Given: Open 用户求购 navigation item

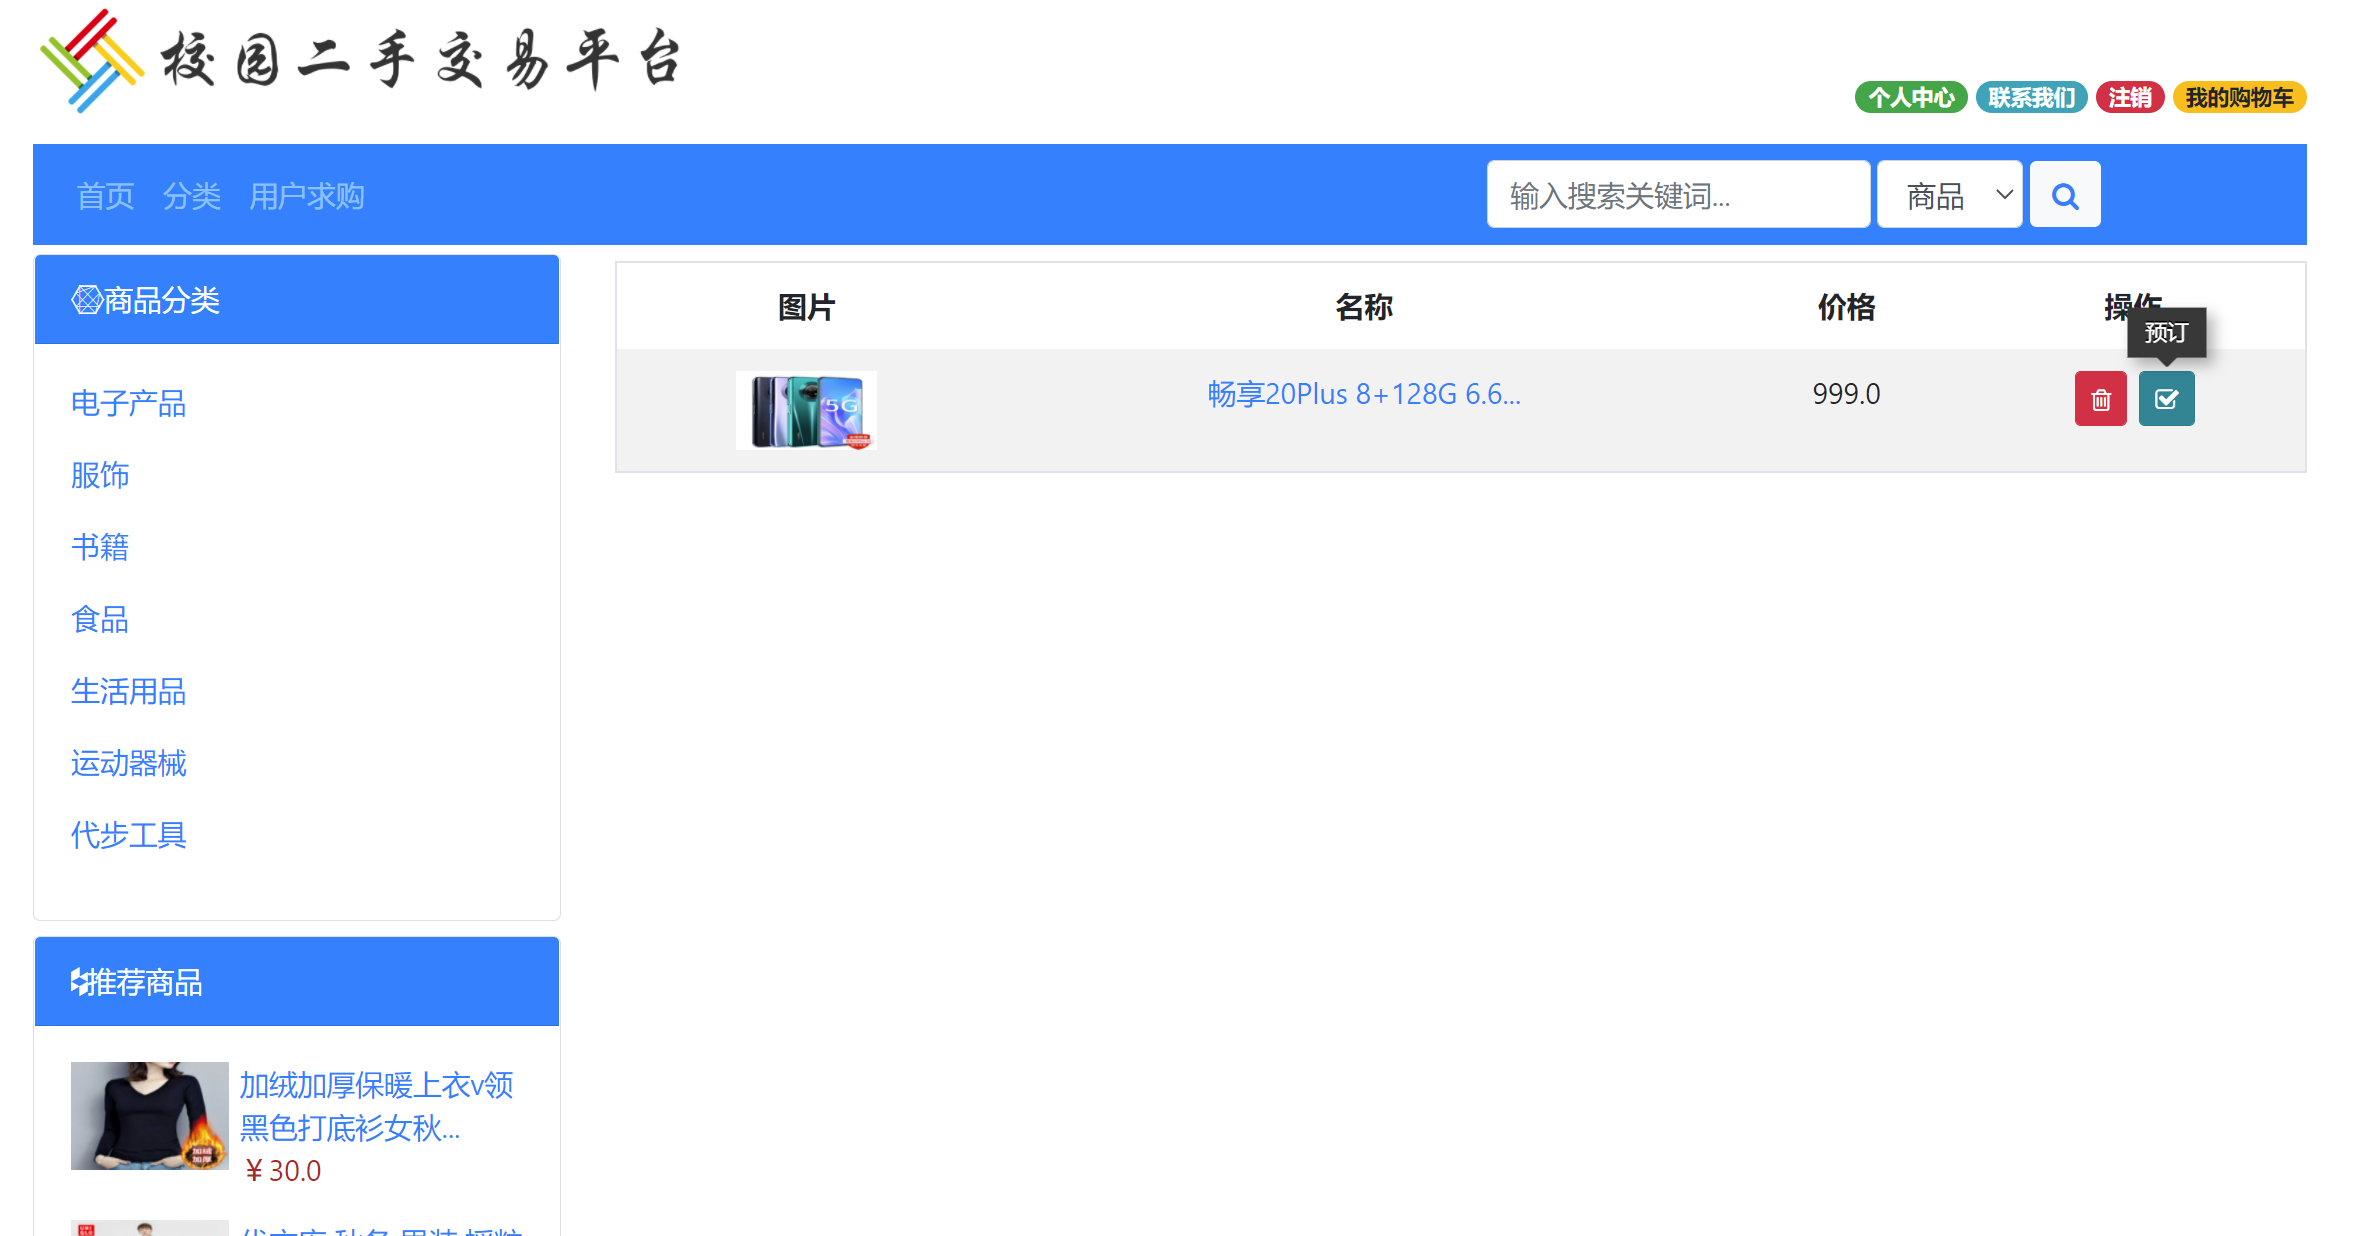Looking at the screenshot, I should (x=306, y=196).
